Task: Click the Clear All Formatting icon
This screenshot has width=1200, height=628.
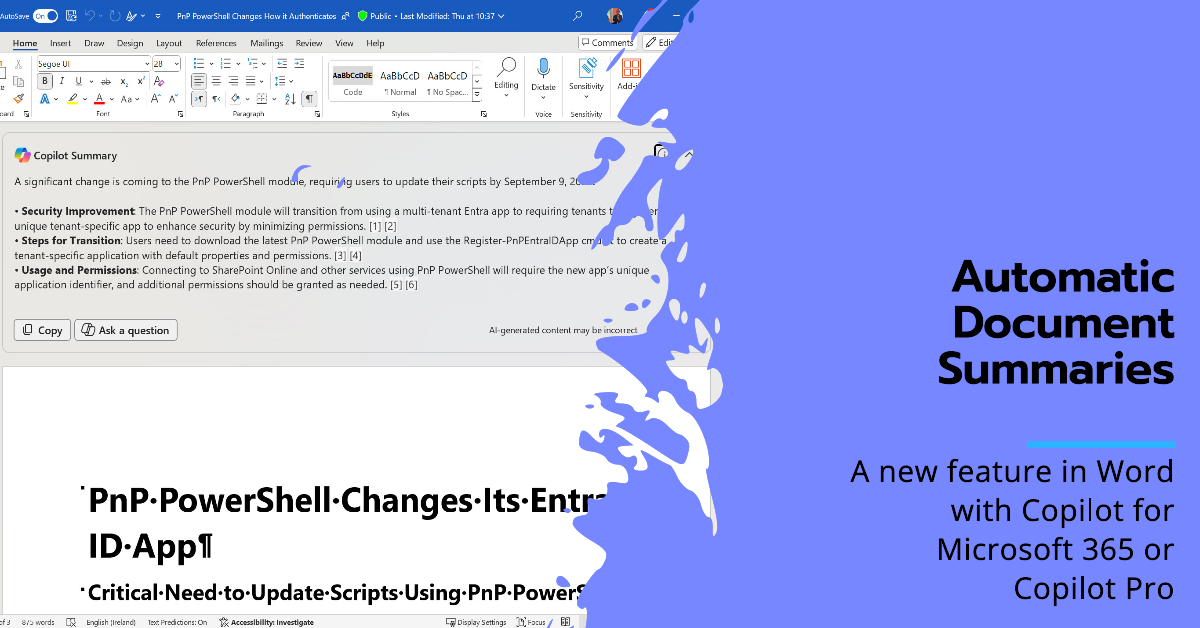Action: [159, 81]
